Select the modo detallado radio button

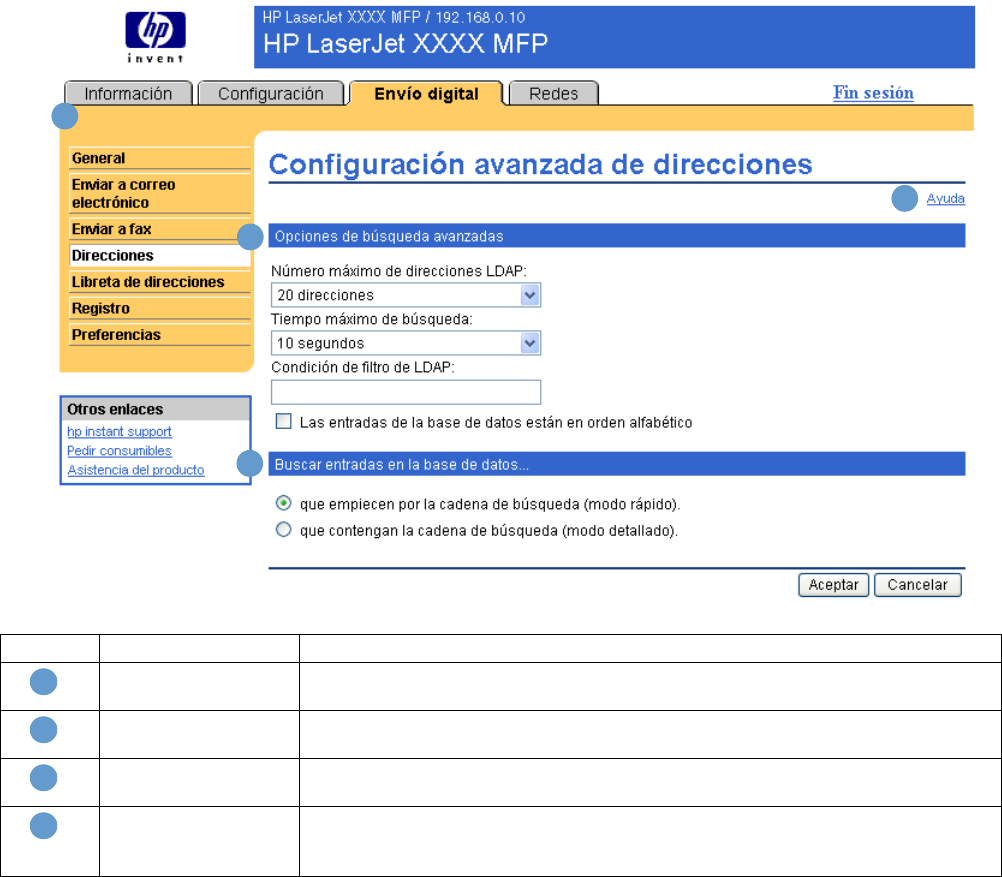[x=283, y=529]
